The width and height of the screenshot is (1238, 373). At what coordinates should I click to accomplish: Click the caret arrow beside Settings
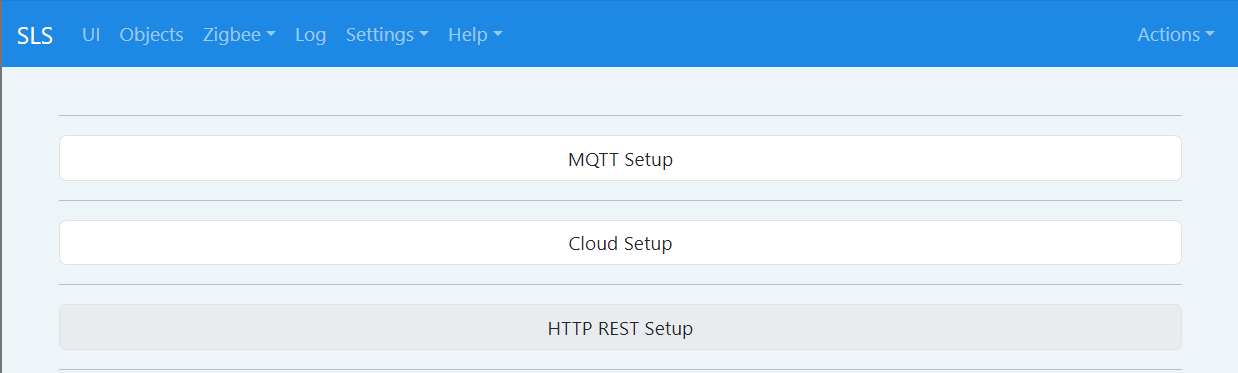pos(424,35)
